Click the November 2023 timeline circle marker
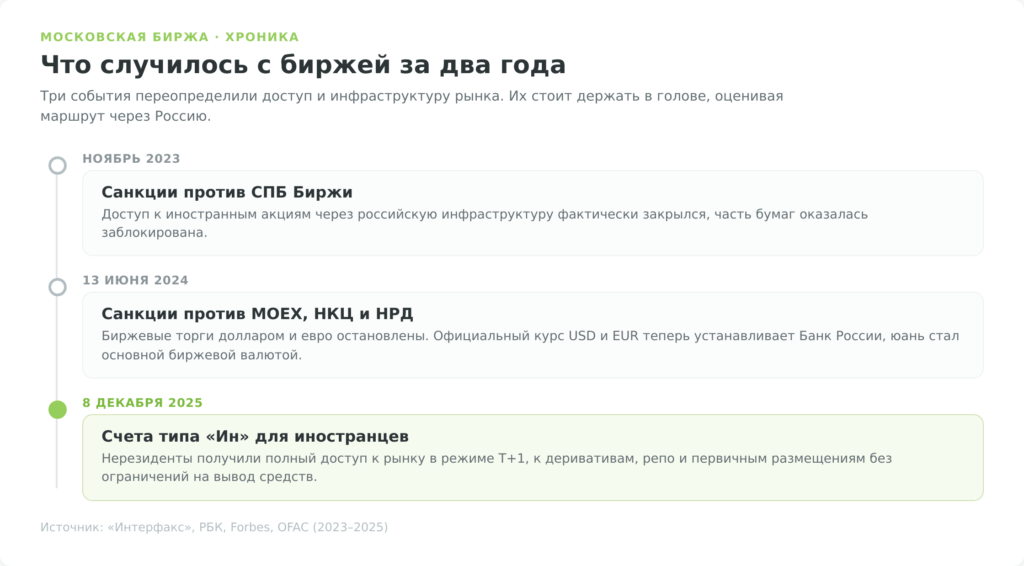The height and width of the screenshot is (566, 1024). (57, 166)
